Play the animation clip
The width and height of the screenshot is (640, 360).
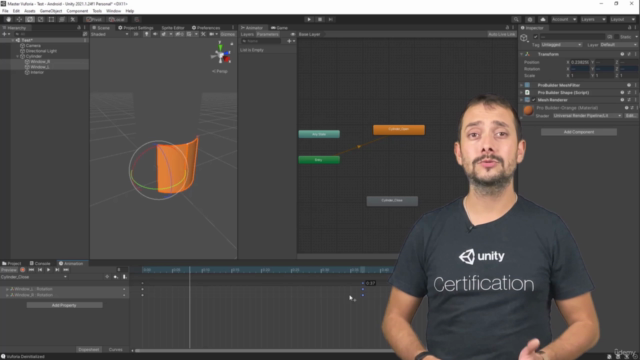[x=49, y=270]
